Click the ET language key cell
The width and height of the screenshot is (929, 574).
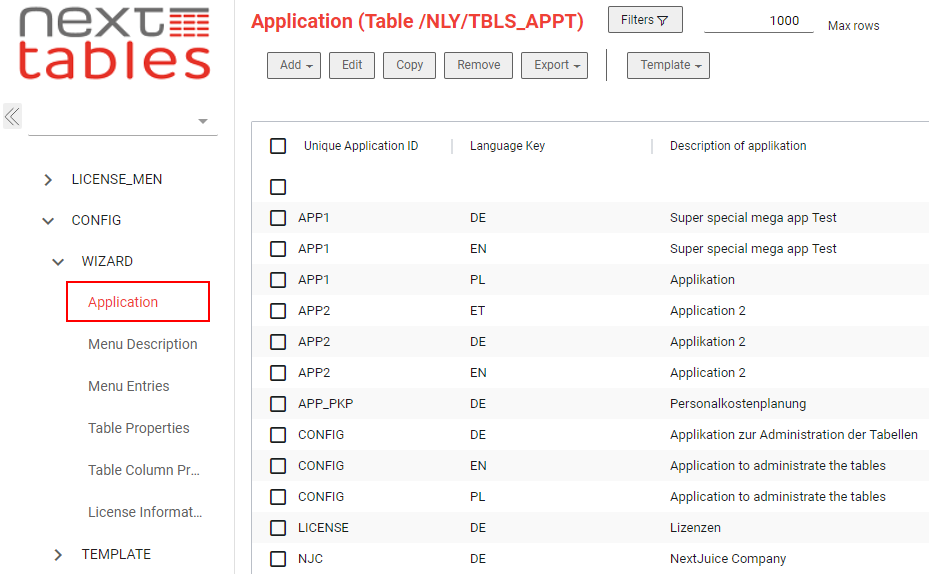[478, 311]
